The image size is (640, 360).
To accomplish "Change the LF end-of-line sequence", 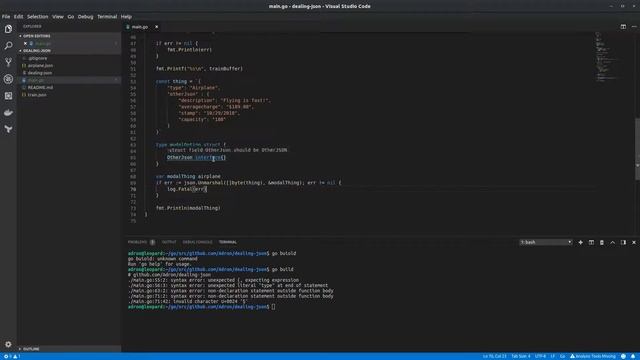I will point(553,356).
